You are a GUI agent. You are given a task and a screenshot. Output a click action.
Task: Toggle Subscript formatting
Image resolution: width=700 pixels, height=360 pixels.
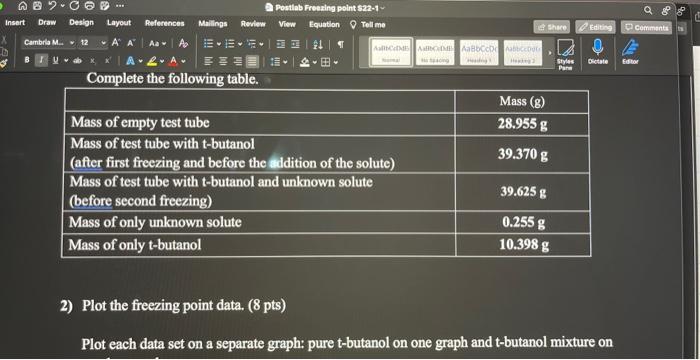[x=92, y=60]
